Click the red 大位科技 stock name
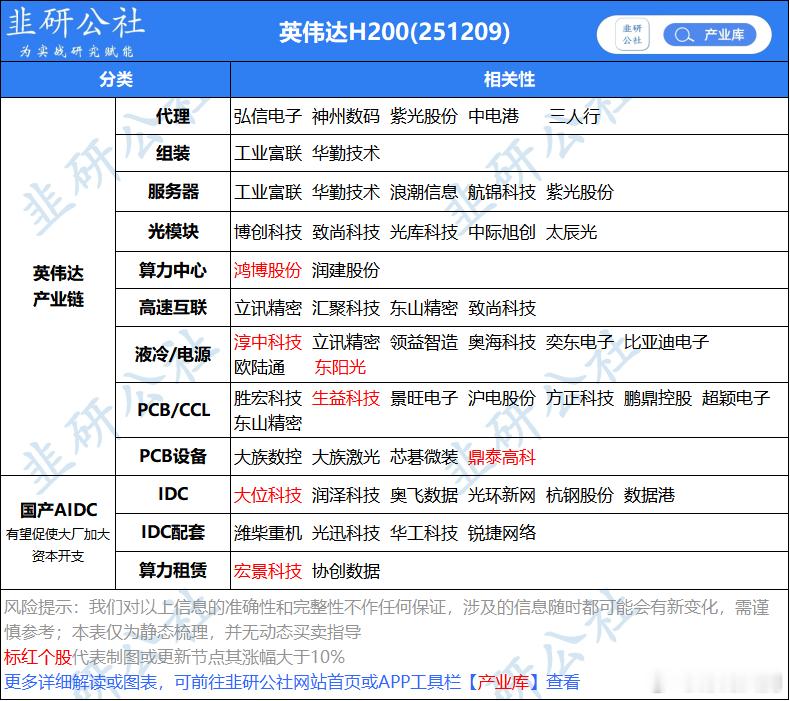The width and height of the screenshot is (790, 701). click(x=268, y=495)
